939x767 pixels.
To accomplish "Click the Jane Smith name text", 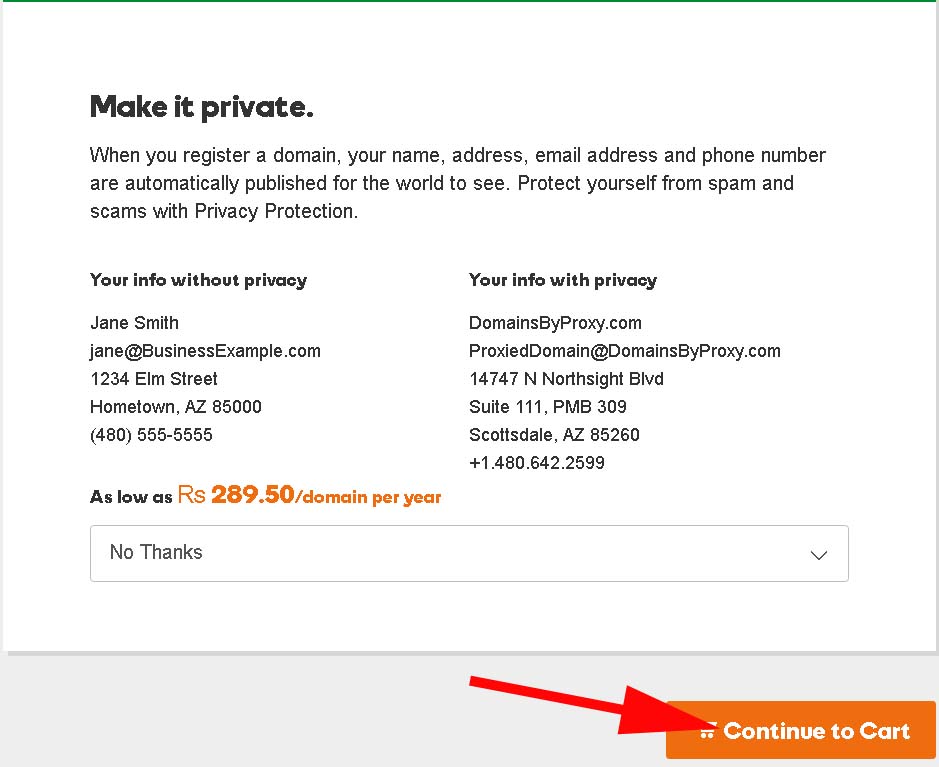I will pos(134,323).
